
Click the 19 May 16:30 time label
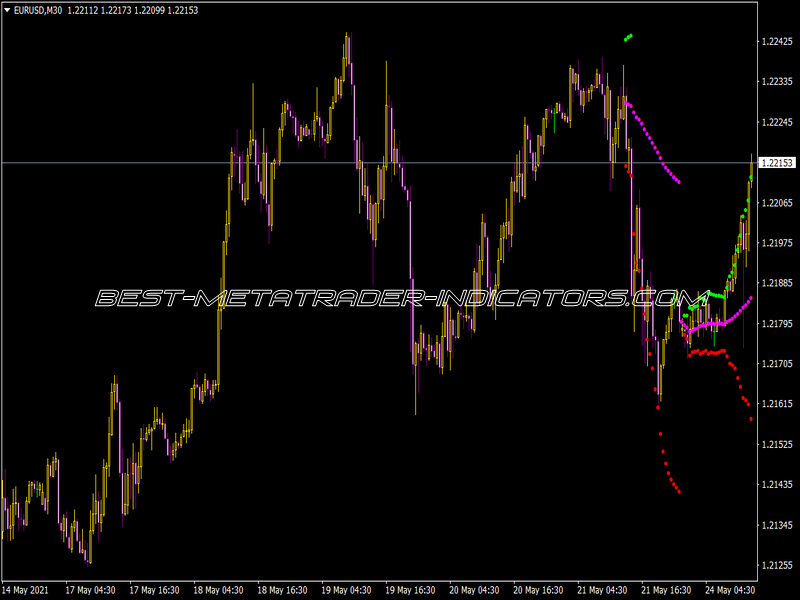point(410,590)
